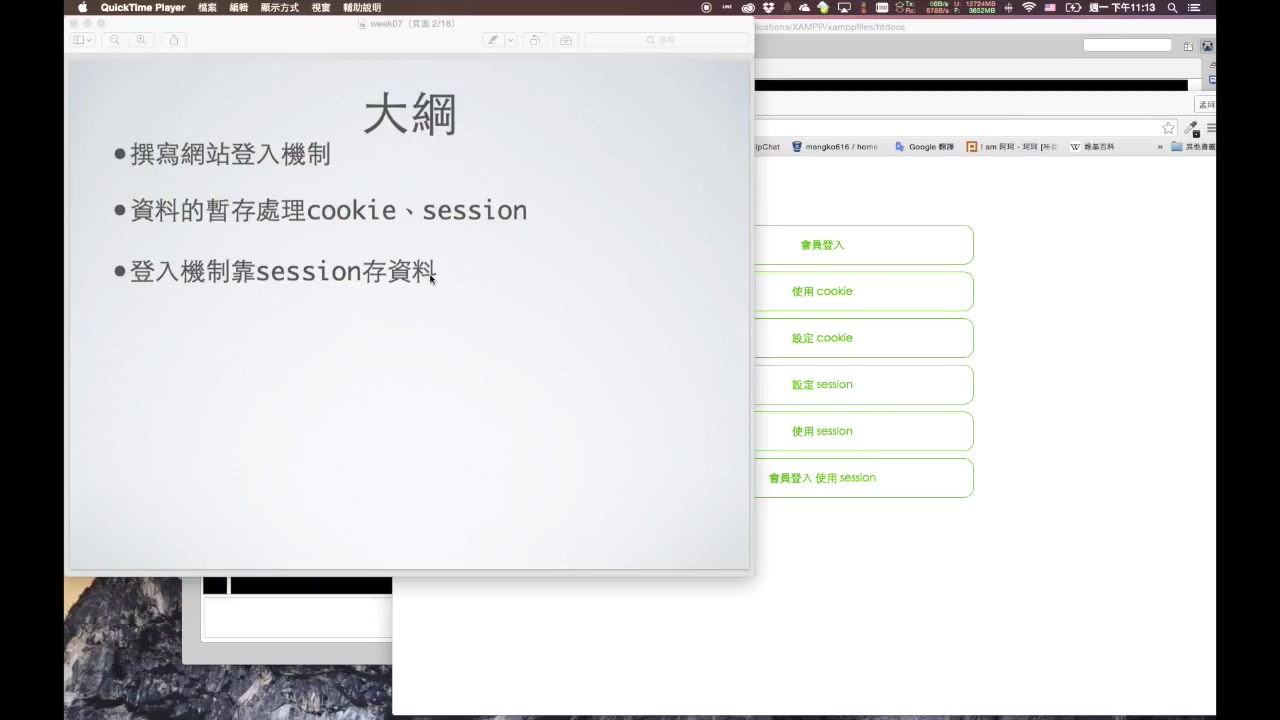Click the slide heading 大綱
This screenshot has height=720, width=1280.
tap(410, 114)
